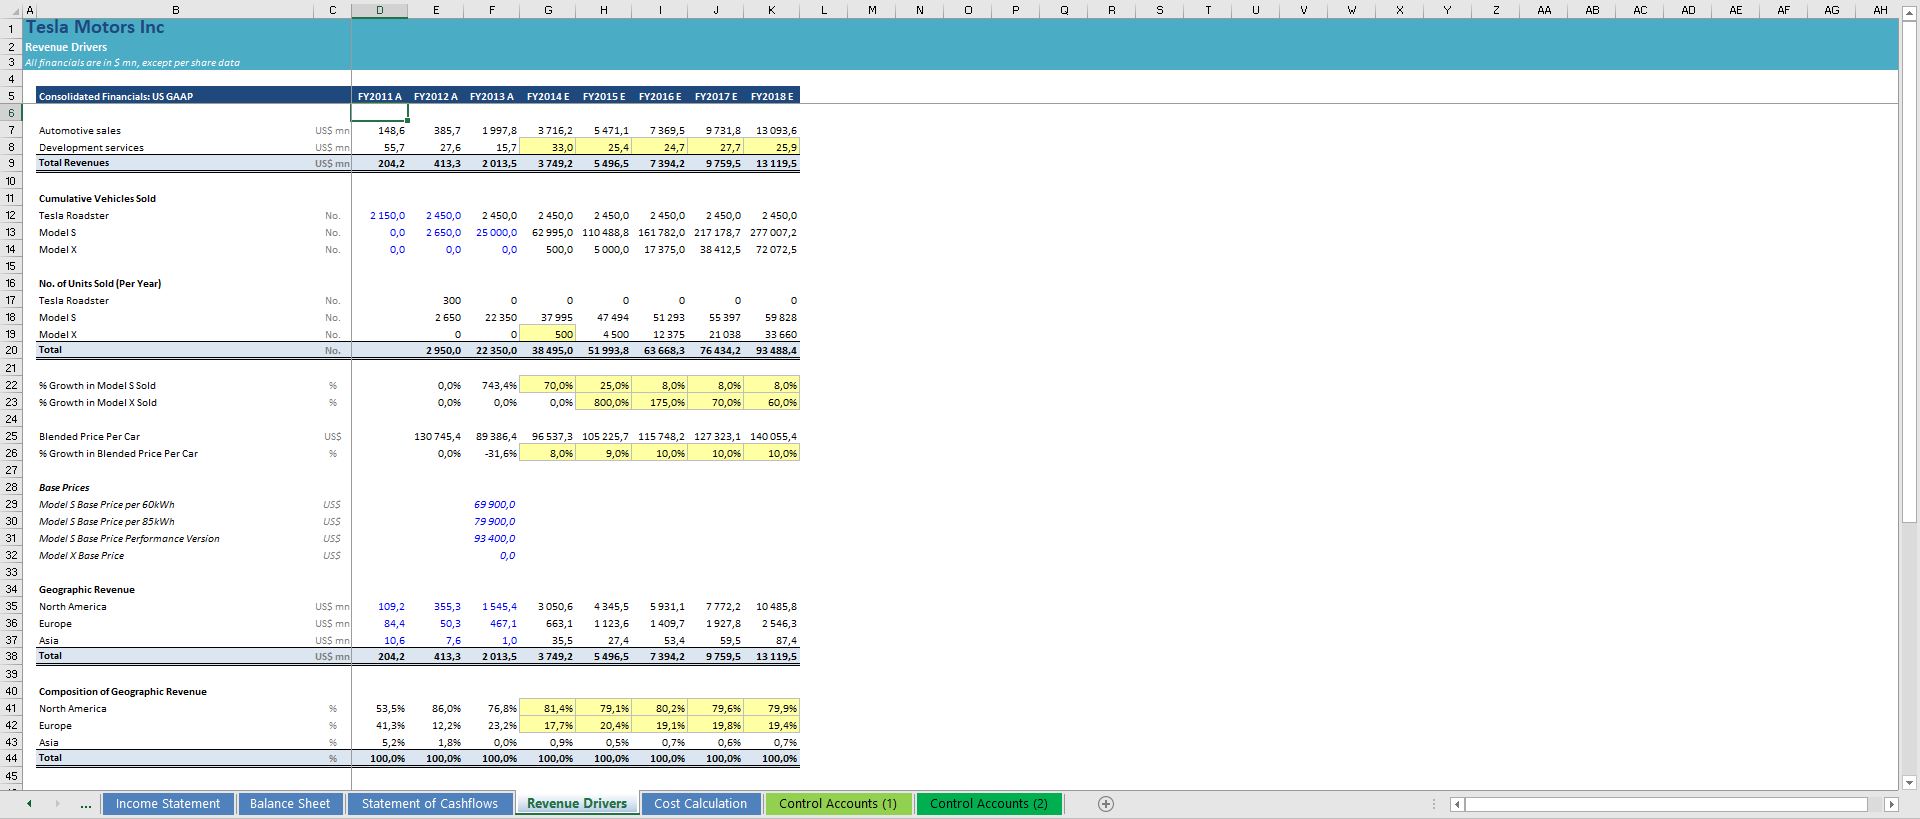Viewport: 1920px width, 819px height.
Task: Click blended price growth cell -31,6%
Action: [492, 453]
